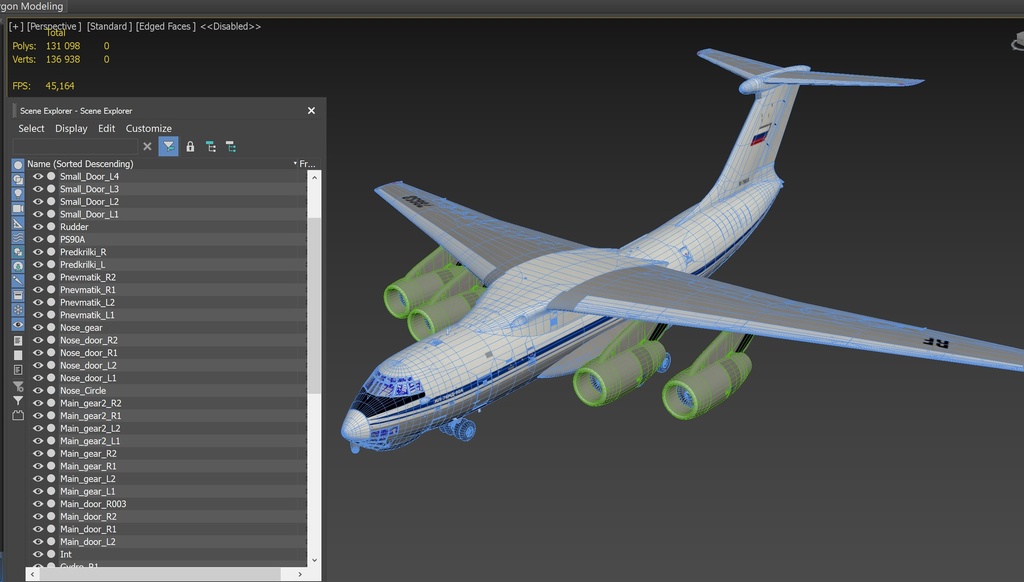Image resolution: width=1024 pixels, height=582 pixels.
Task: Click the Scene Explorer search input field
Action: tap(75, 147)
